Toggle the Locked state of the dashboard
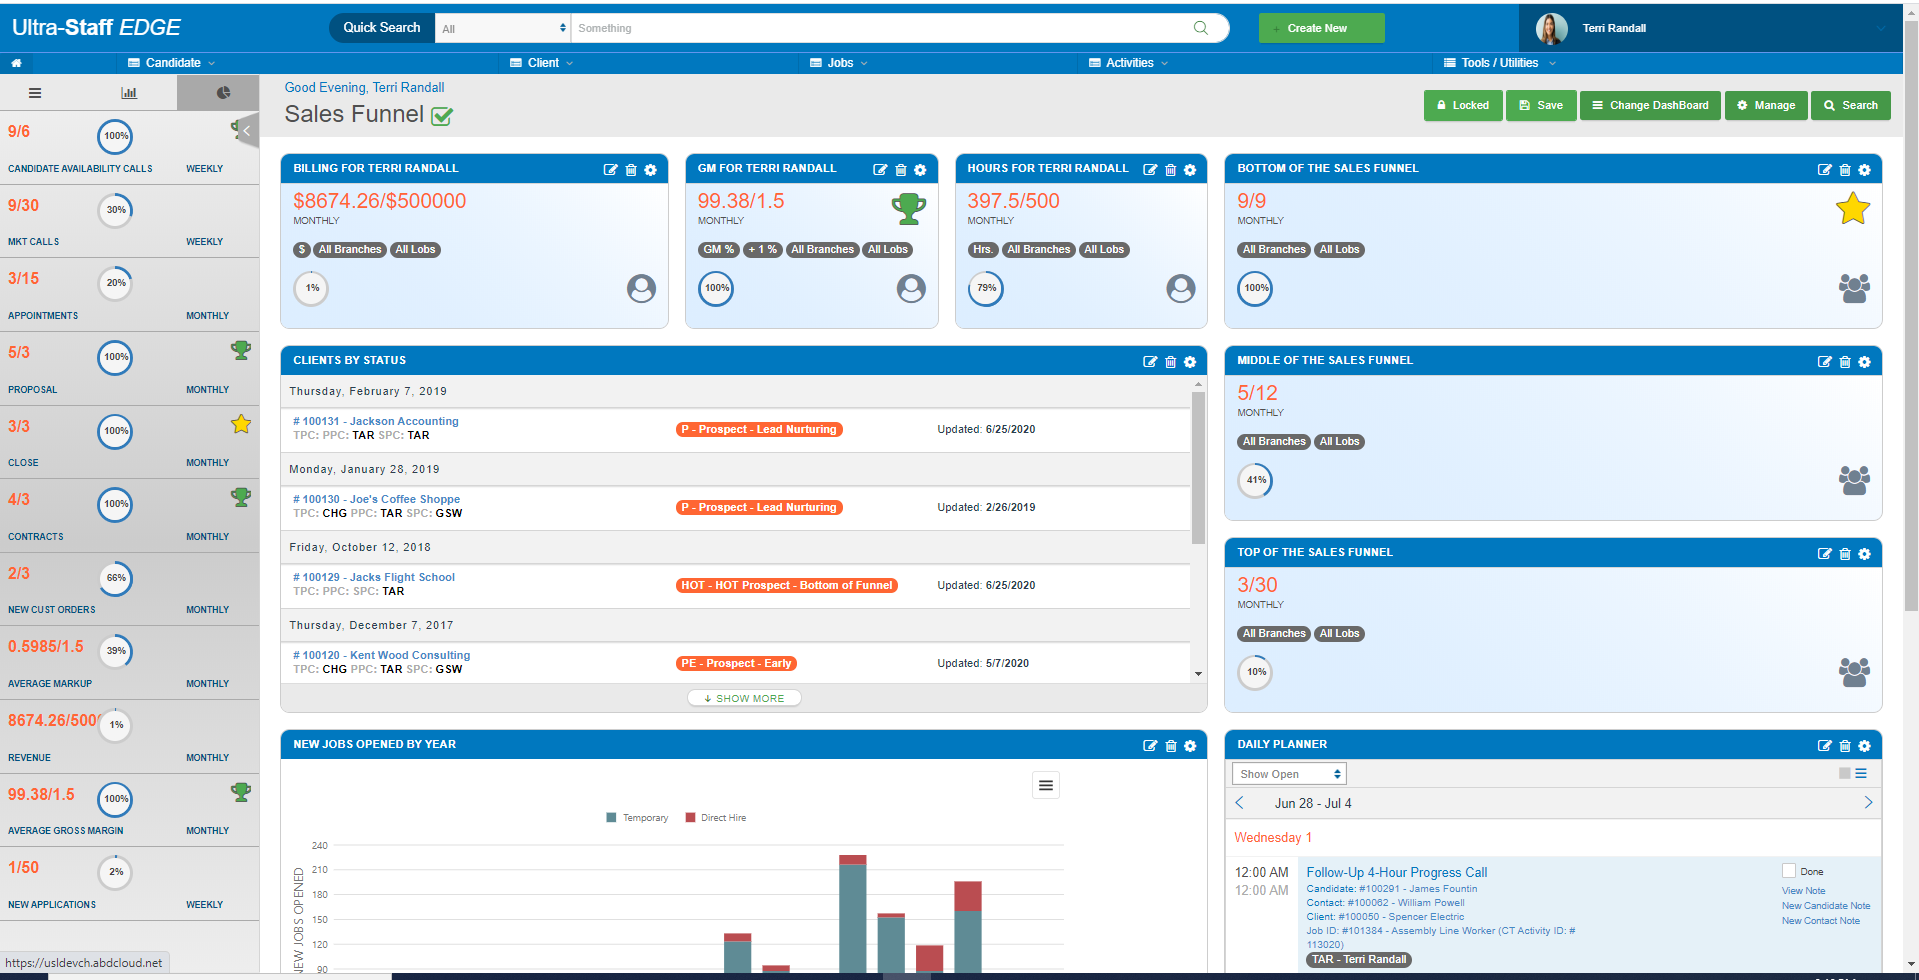This screenshot has height=980, width=1919. point(1462,105)
